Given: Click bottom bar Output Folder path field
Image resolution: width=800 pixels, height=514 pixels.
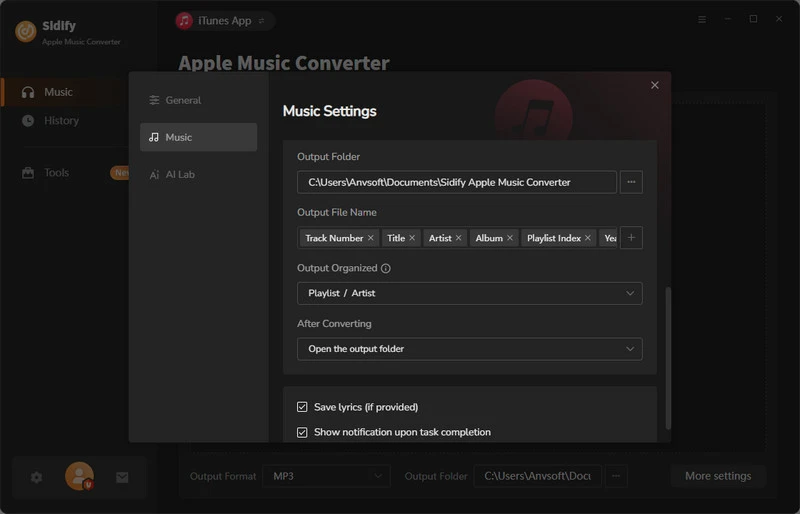Looking at the screenshot, I should pos(537,476).
